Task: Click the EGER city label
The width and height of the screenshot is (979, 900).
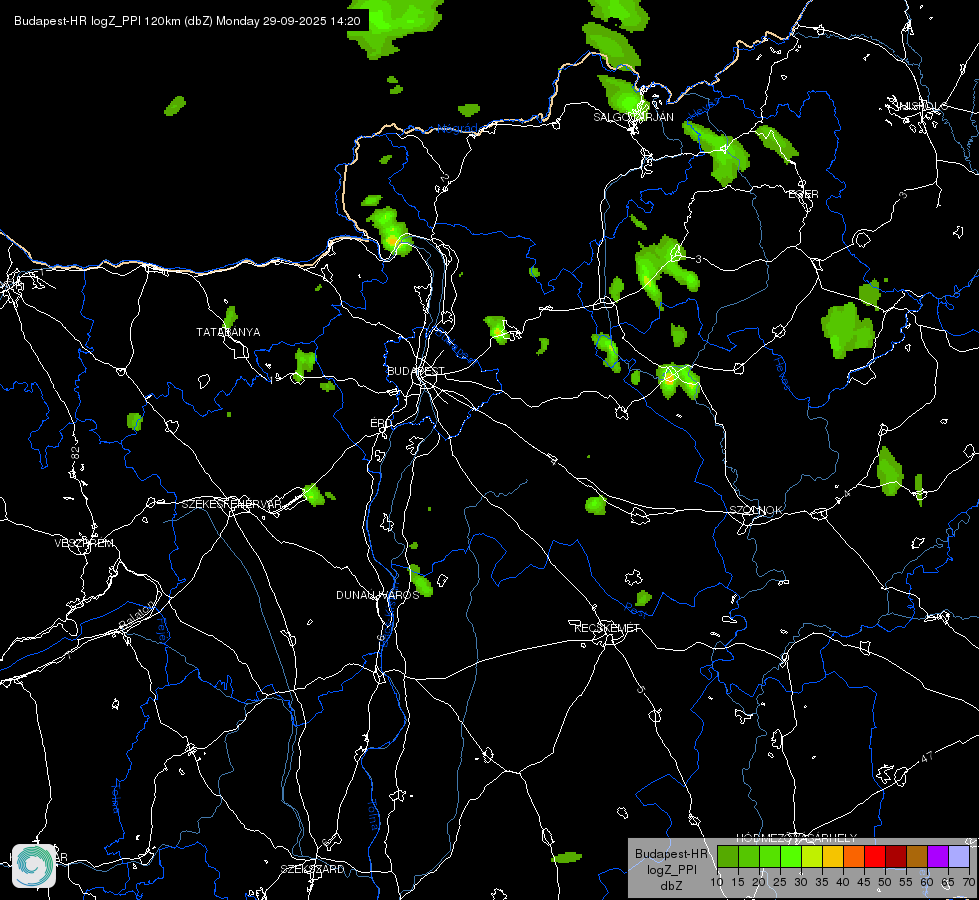Action: click(x=803, y=194)
